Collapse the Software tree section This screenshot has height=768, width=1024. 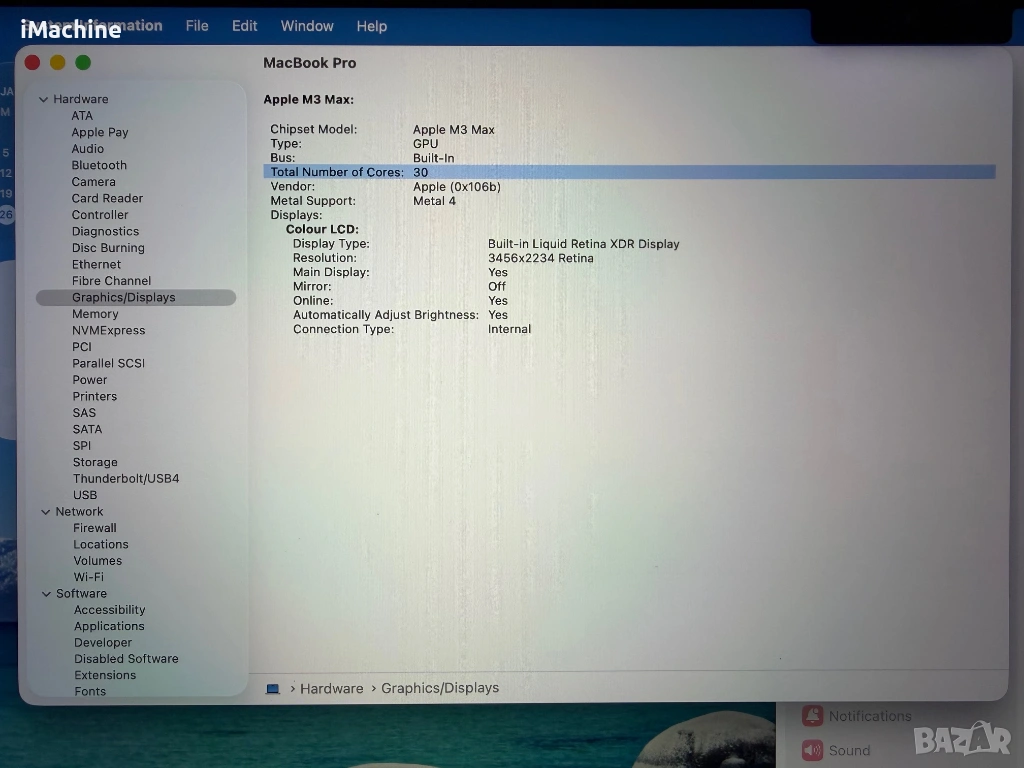point(46,593)
